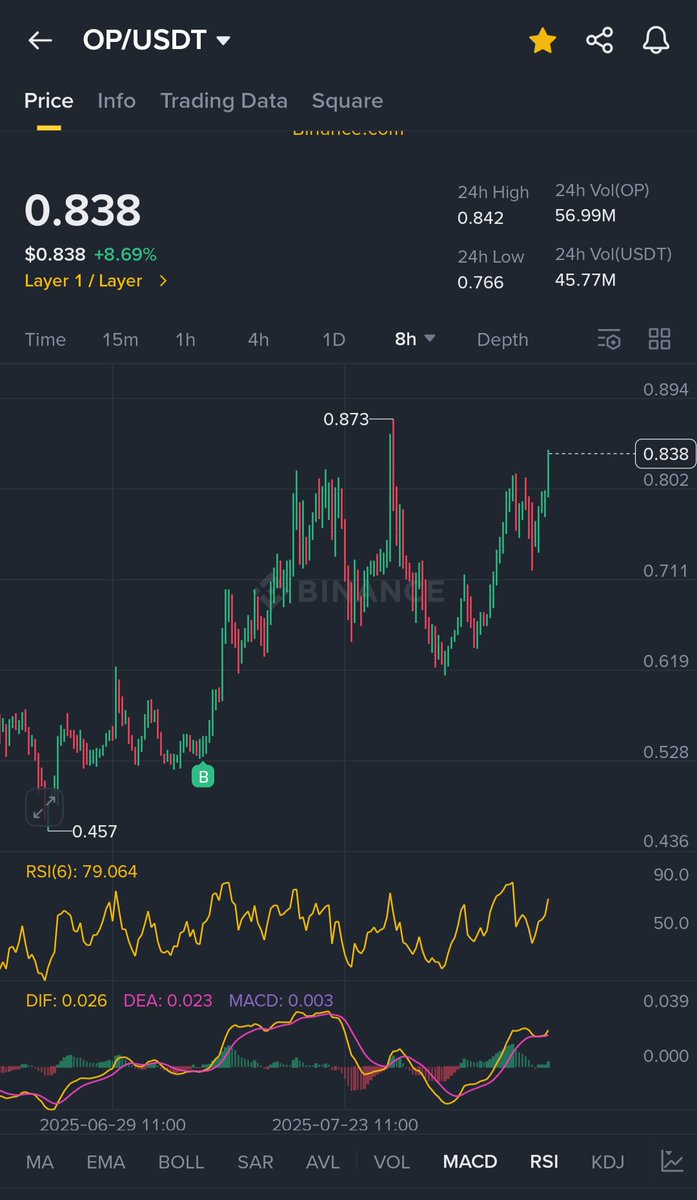This screenshot has width=697, height=1200.
Task: Open chart settings icon next to Depth
Action: point(609,339)
